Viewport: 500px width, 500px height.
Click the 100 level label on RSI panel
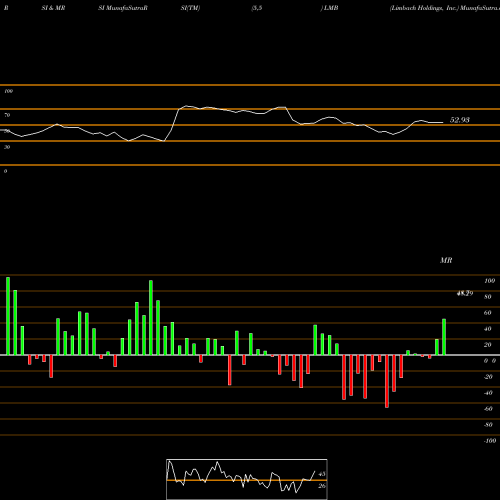8,91
